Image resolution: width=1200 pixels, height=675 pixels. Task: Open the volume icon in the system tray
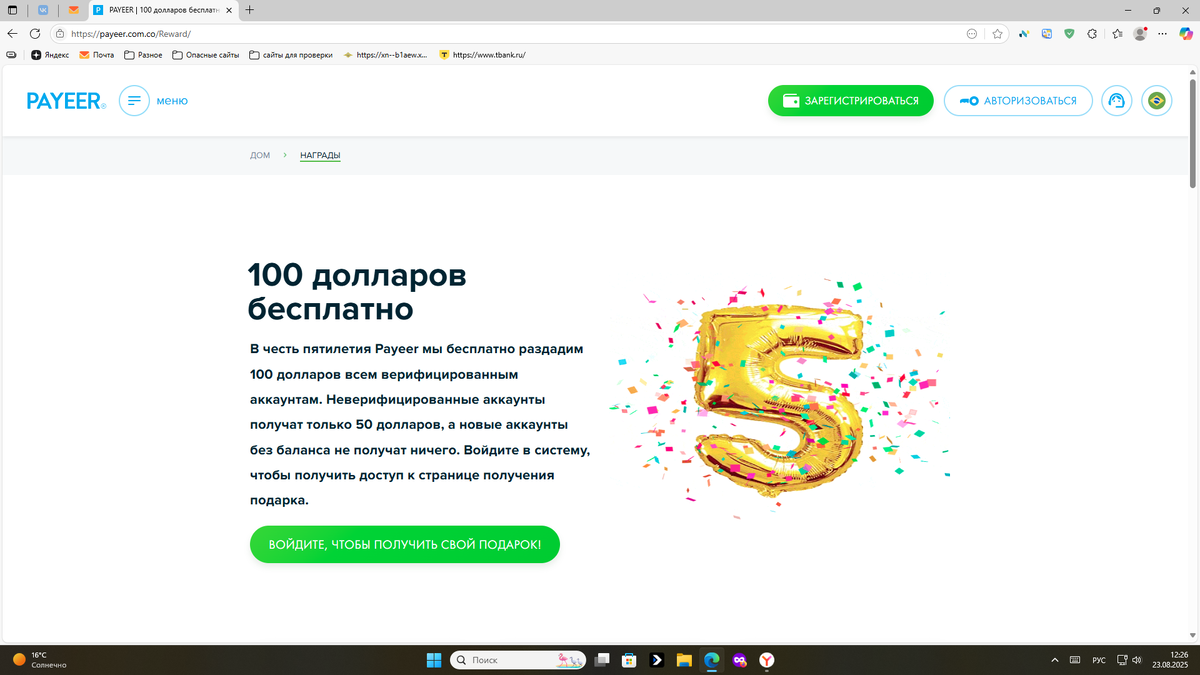(x=1136, y=660)
